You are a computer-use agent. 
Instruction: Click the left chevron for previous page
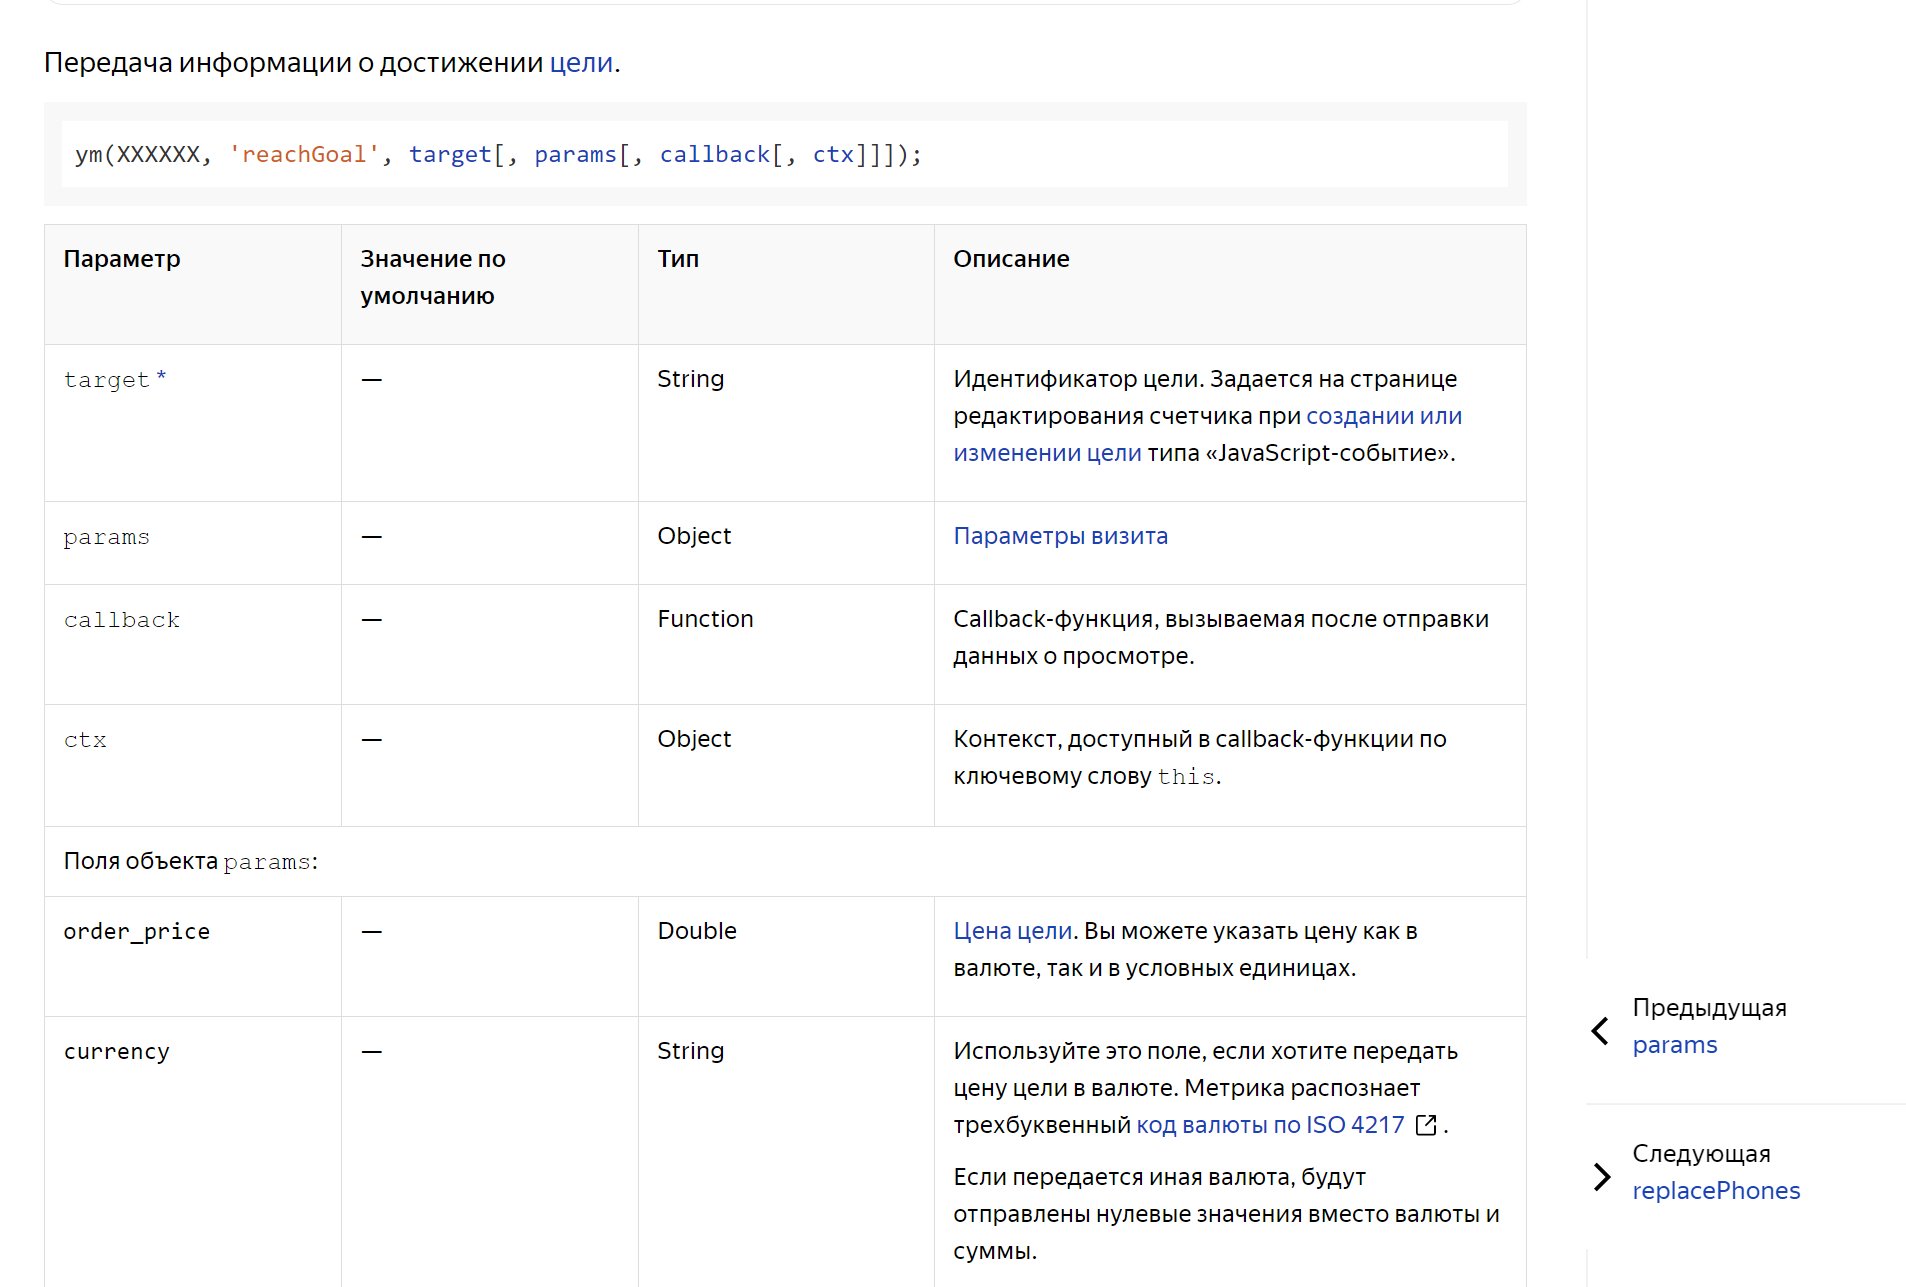(x=1600, y=1030)
